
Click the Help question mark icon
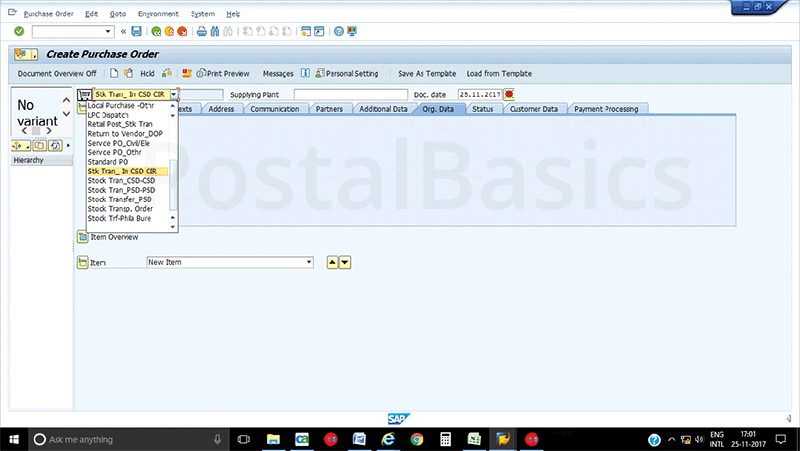coord(339,31)
